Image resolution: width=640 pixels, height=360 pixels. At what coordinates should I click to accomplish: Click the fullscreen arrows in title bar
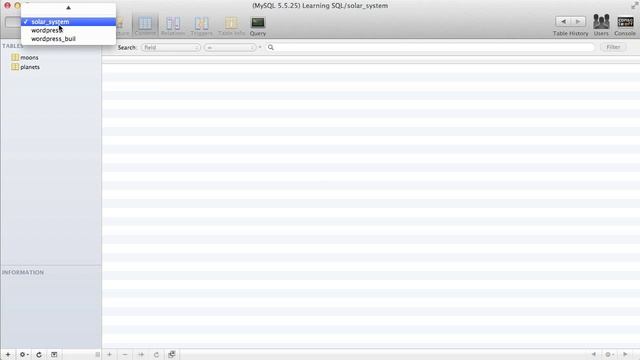634,6
